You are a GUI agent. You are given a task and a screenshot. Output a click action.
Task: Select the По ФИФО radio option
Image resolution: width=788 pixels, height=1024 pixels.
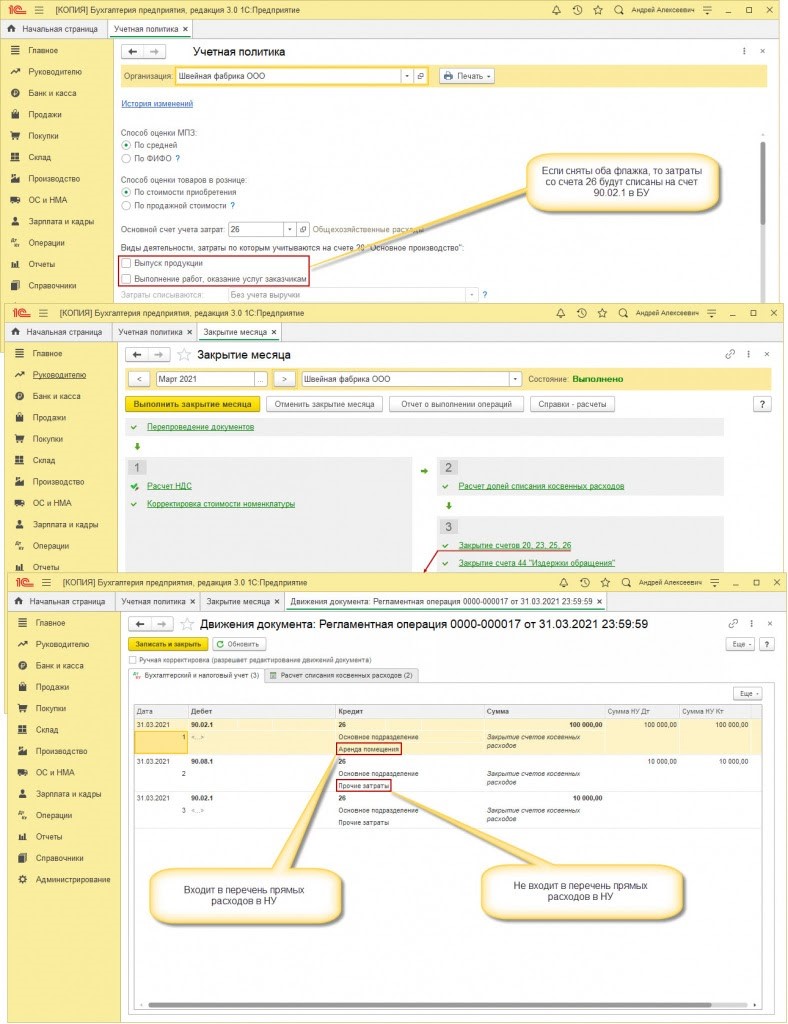[126, 158]
